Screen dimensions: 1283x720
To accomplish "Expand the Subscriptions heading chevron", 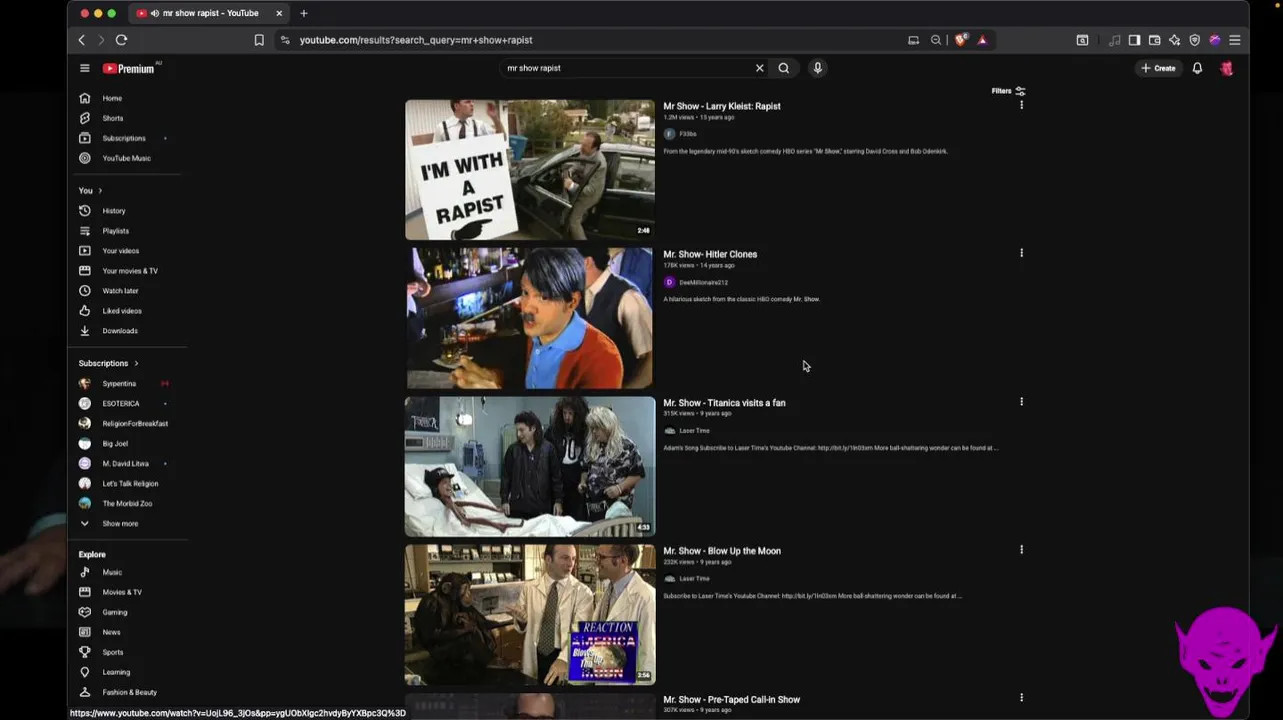I will 136,363.
